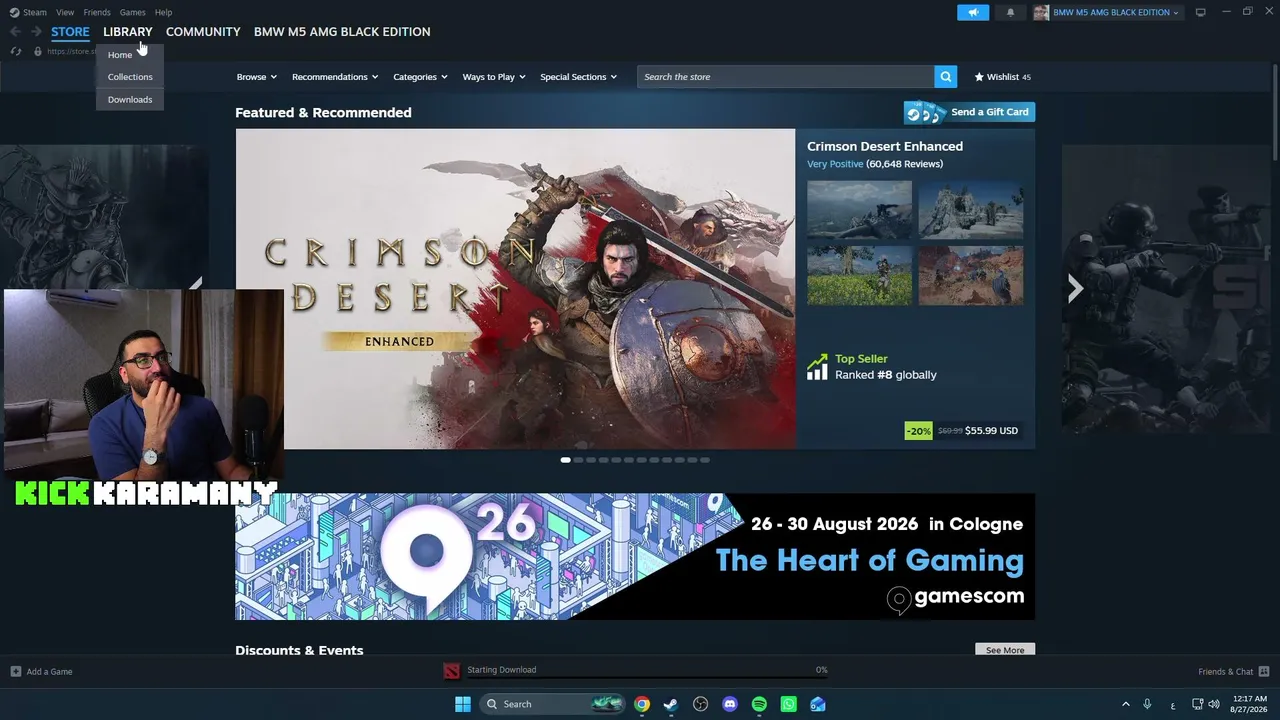The image size is (1280, 720).
Task: Click the Add a Game label
Action: click(49, 672)
